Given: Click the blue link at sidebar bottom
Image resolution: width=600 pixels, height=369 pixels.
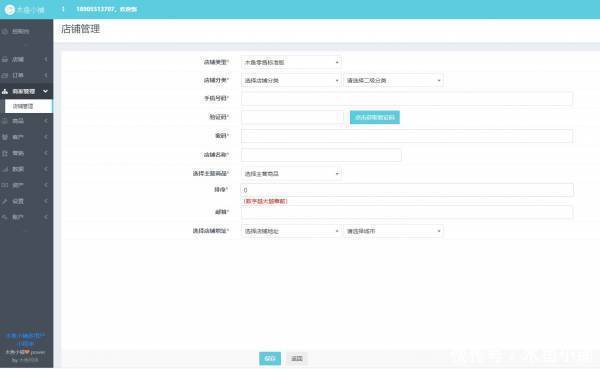Looking at the screenshot, I should tap(25, 339).
